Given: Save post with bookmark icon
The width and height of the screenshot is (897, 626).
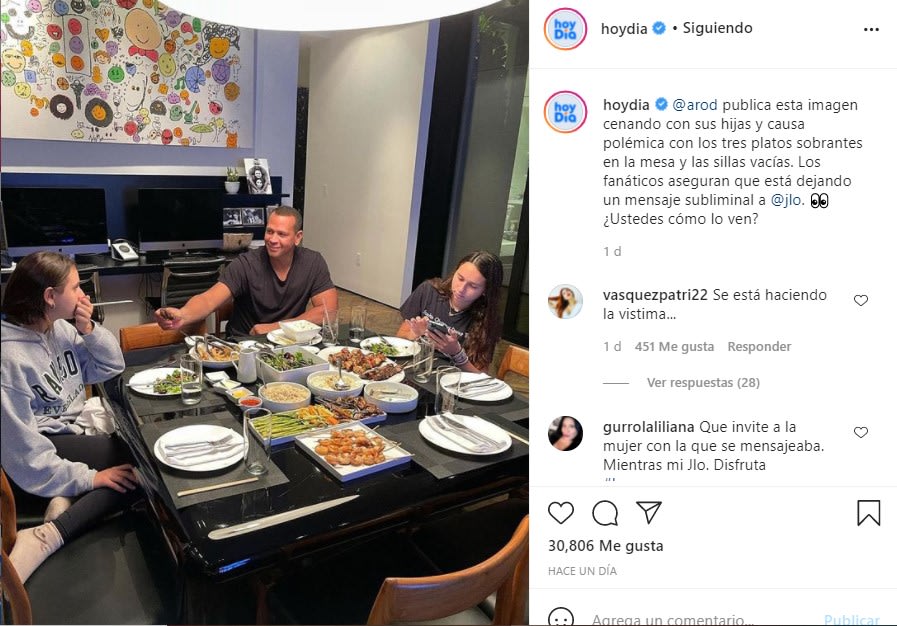Looking at the screenshot, I should pos(868,513).
